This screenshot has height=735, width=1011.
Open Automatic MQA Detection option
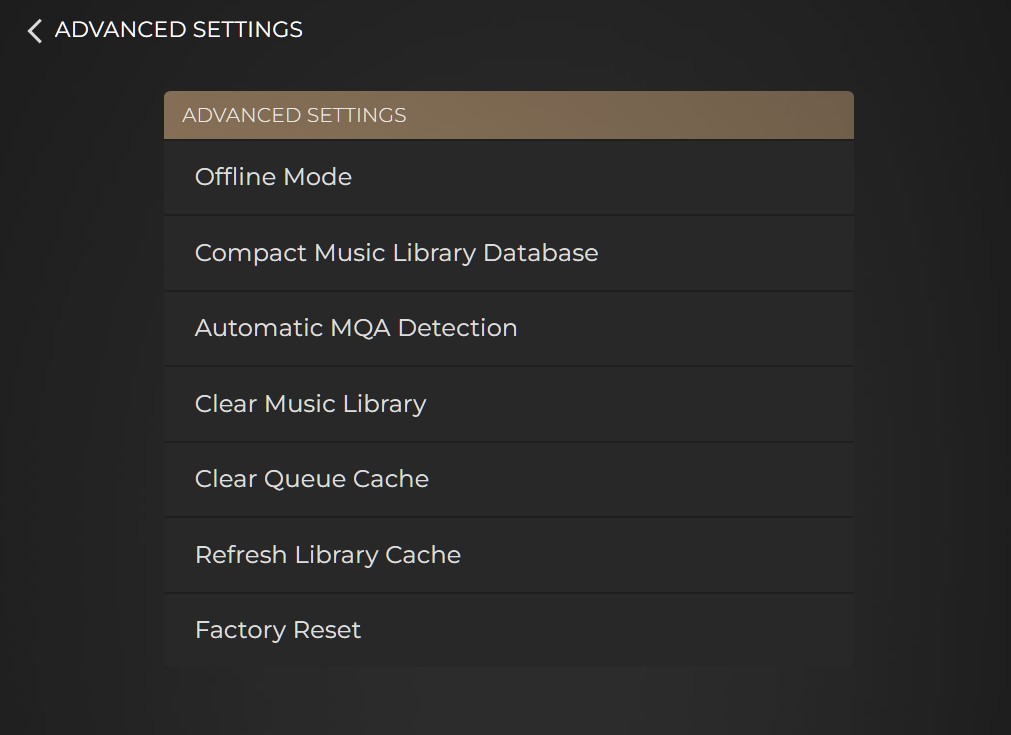[x=508, y=328]
